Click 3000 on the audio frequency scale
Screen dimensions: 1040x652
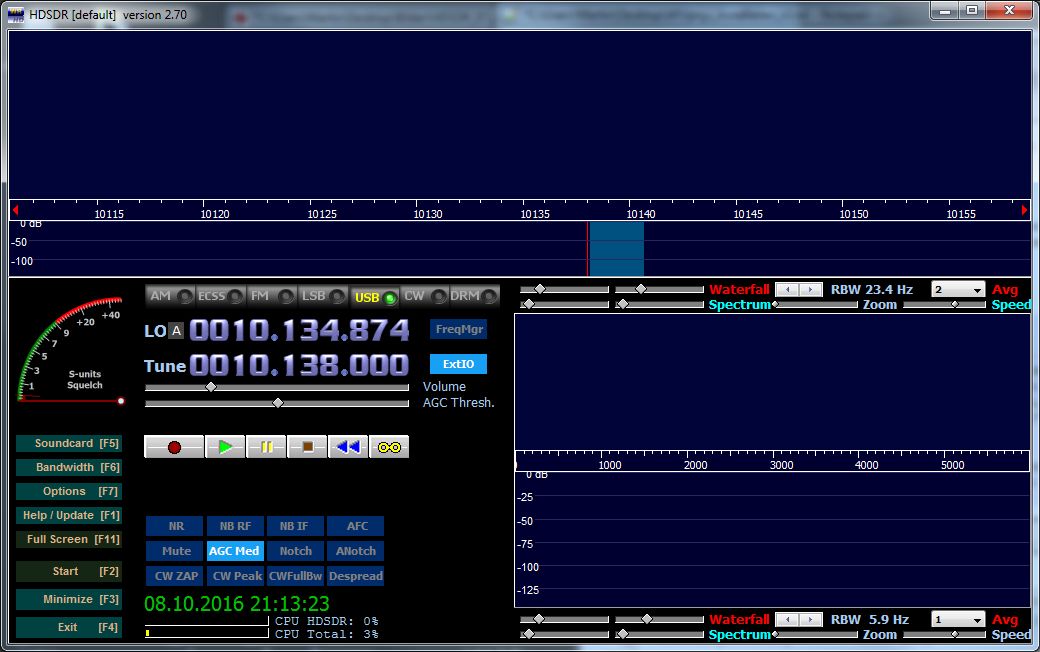point(781,465)
